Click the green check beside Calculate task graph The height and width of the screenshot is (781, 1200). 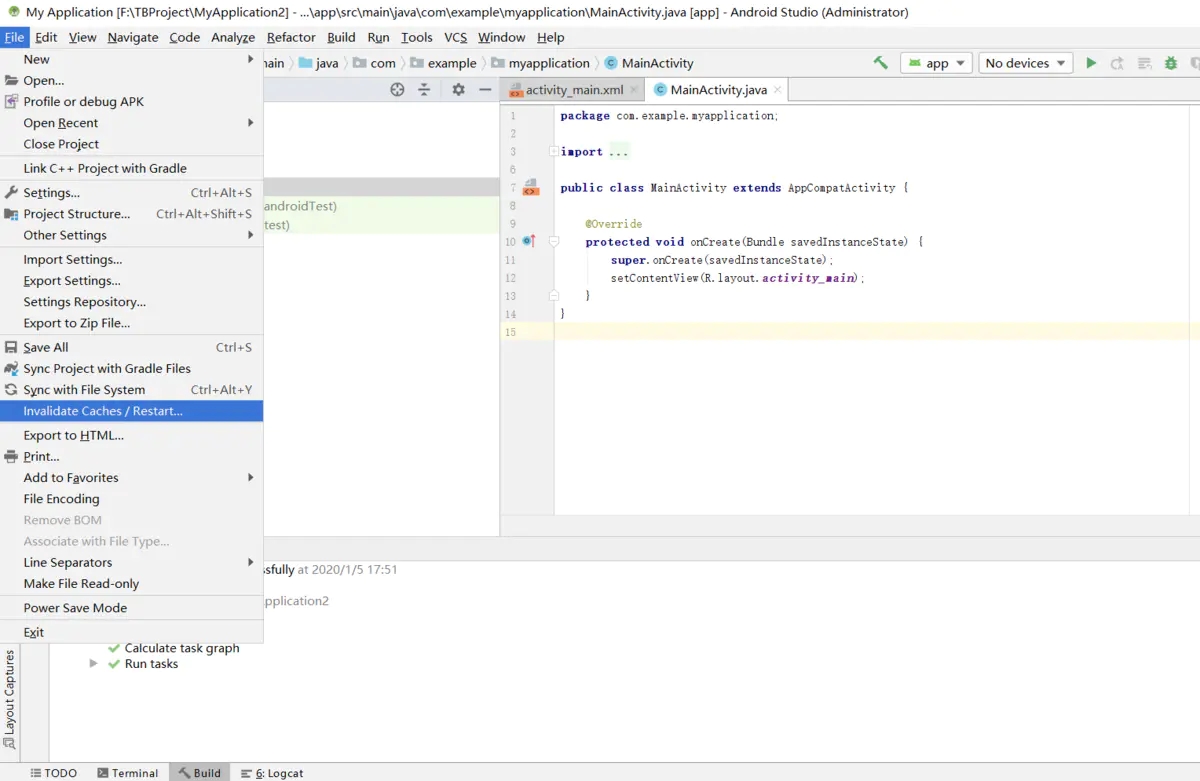114,648
